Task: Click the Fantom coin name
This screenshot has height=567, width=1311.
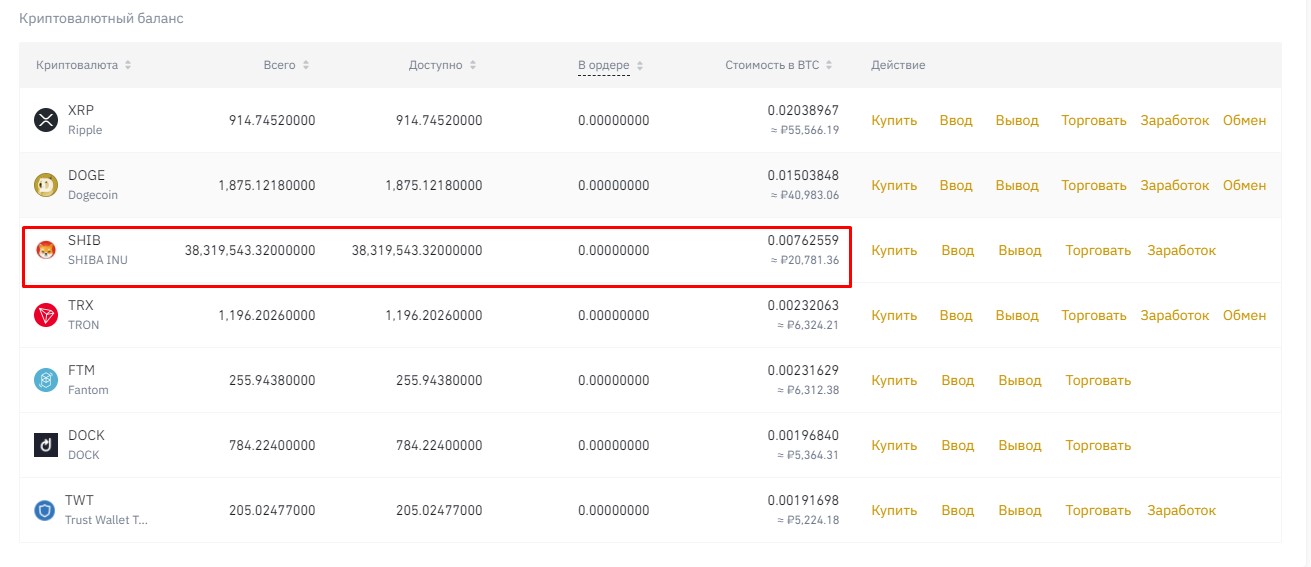Action: click(88, 390)
